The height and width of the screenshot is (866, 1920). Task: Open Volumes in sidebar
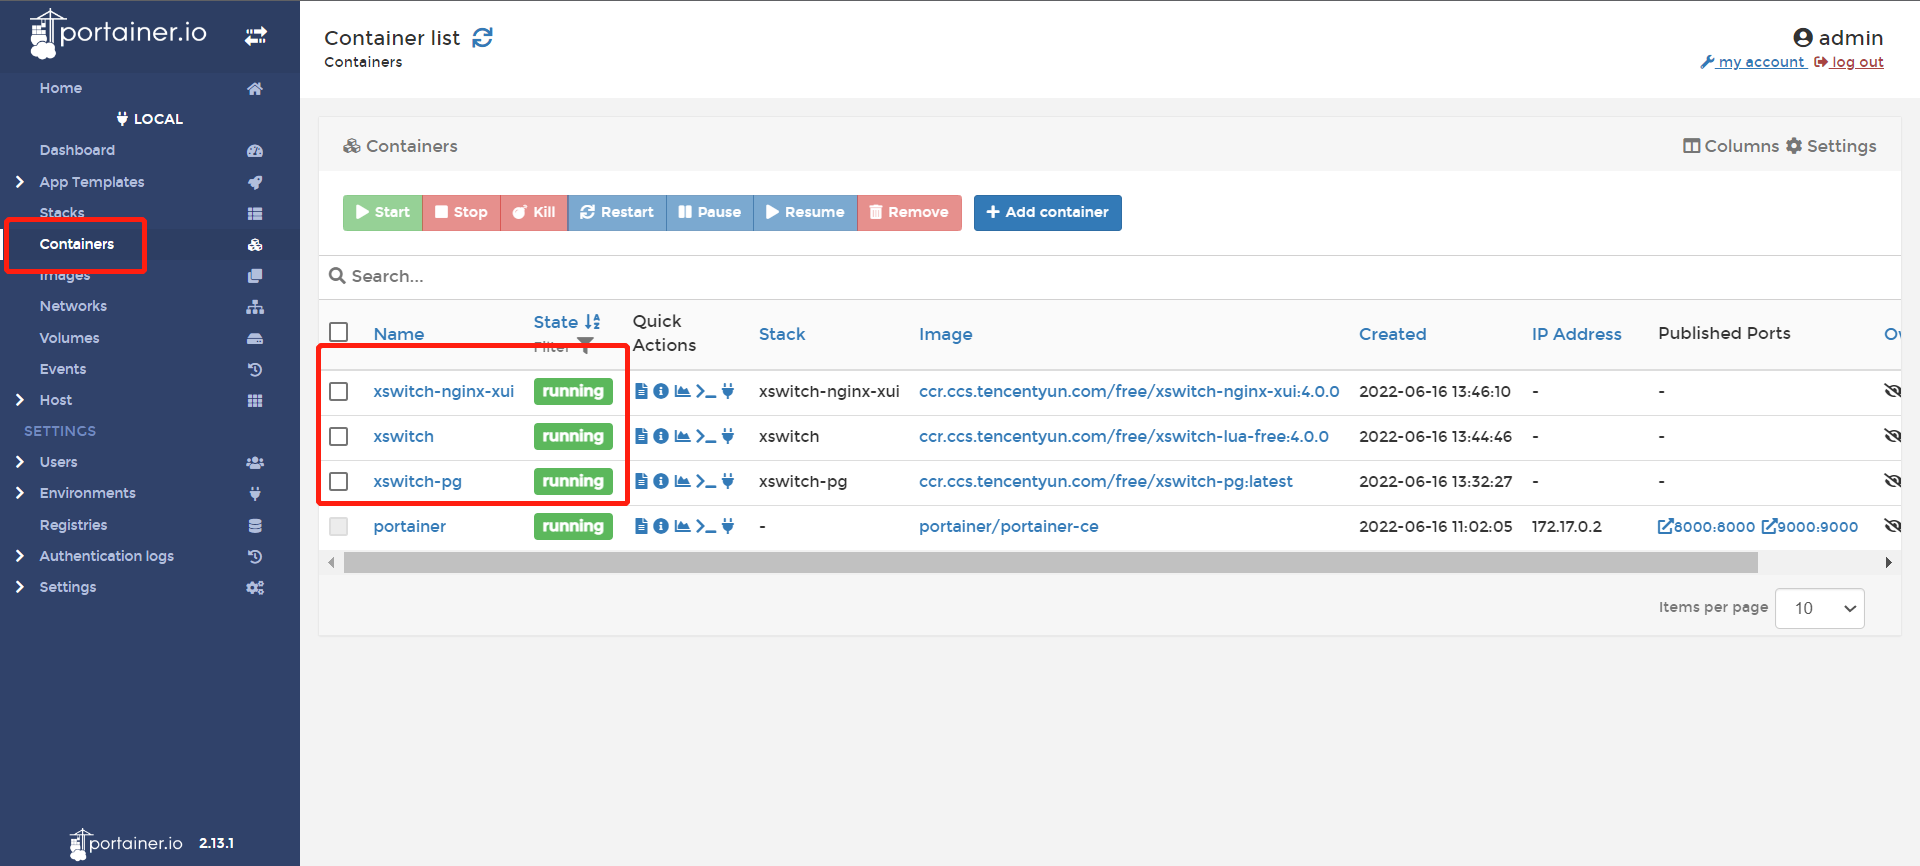coord(69,338)
